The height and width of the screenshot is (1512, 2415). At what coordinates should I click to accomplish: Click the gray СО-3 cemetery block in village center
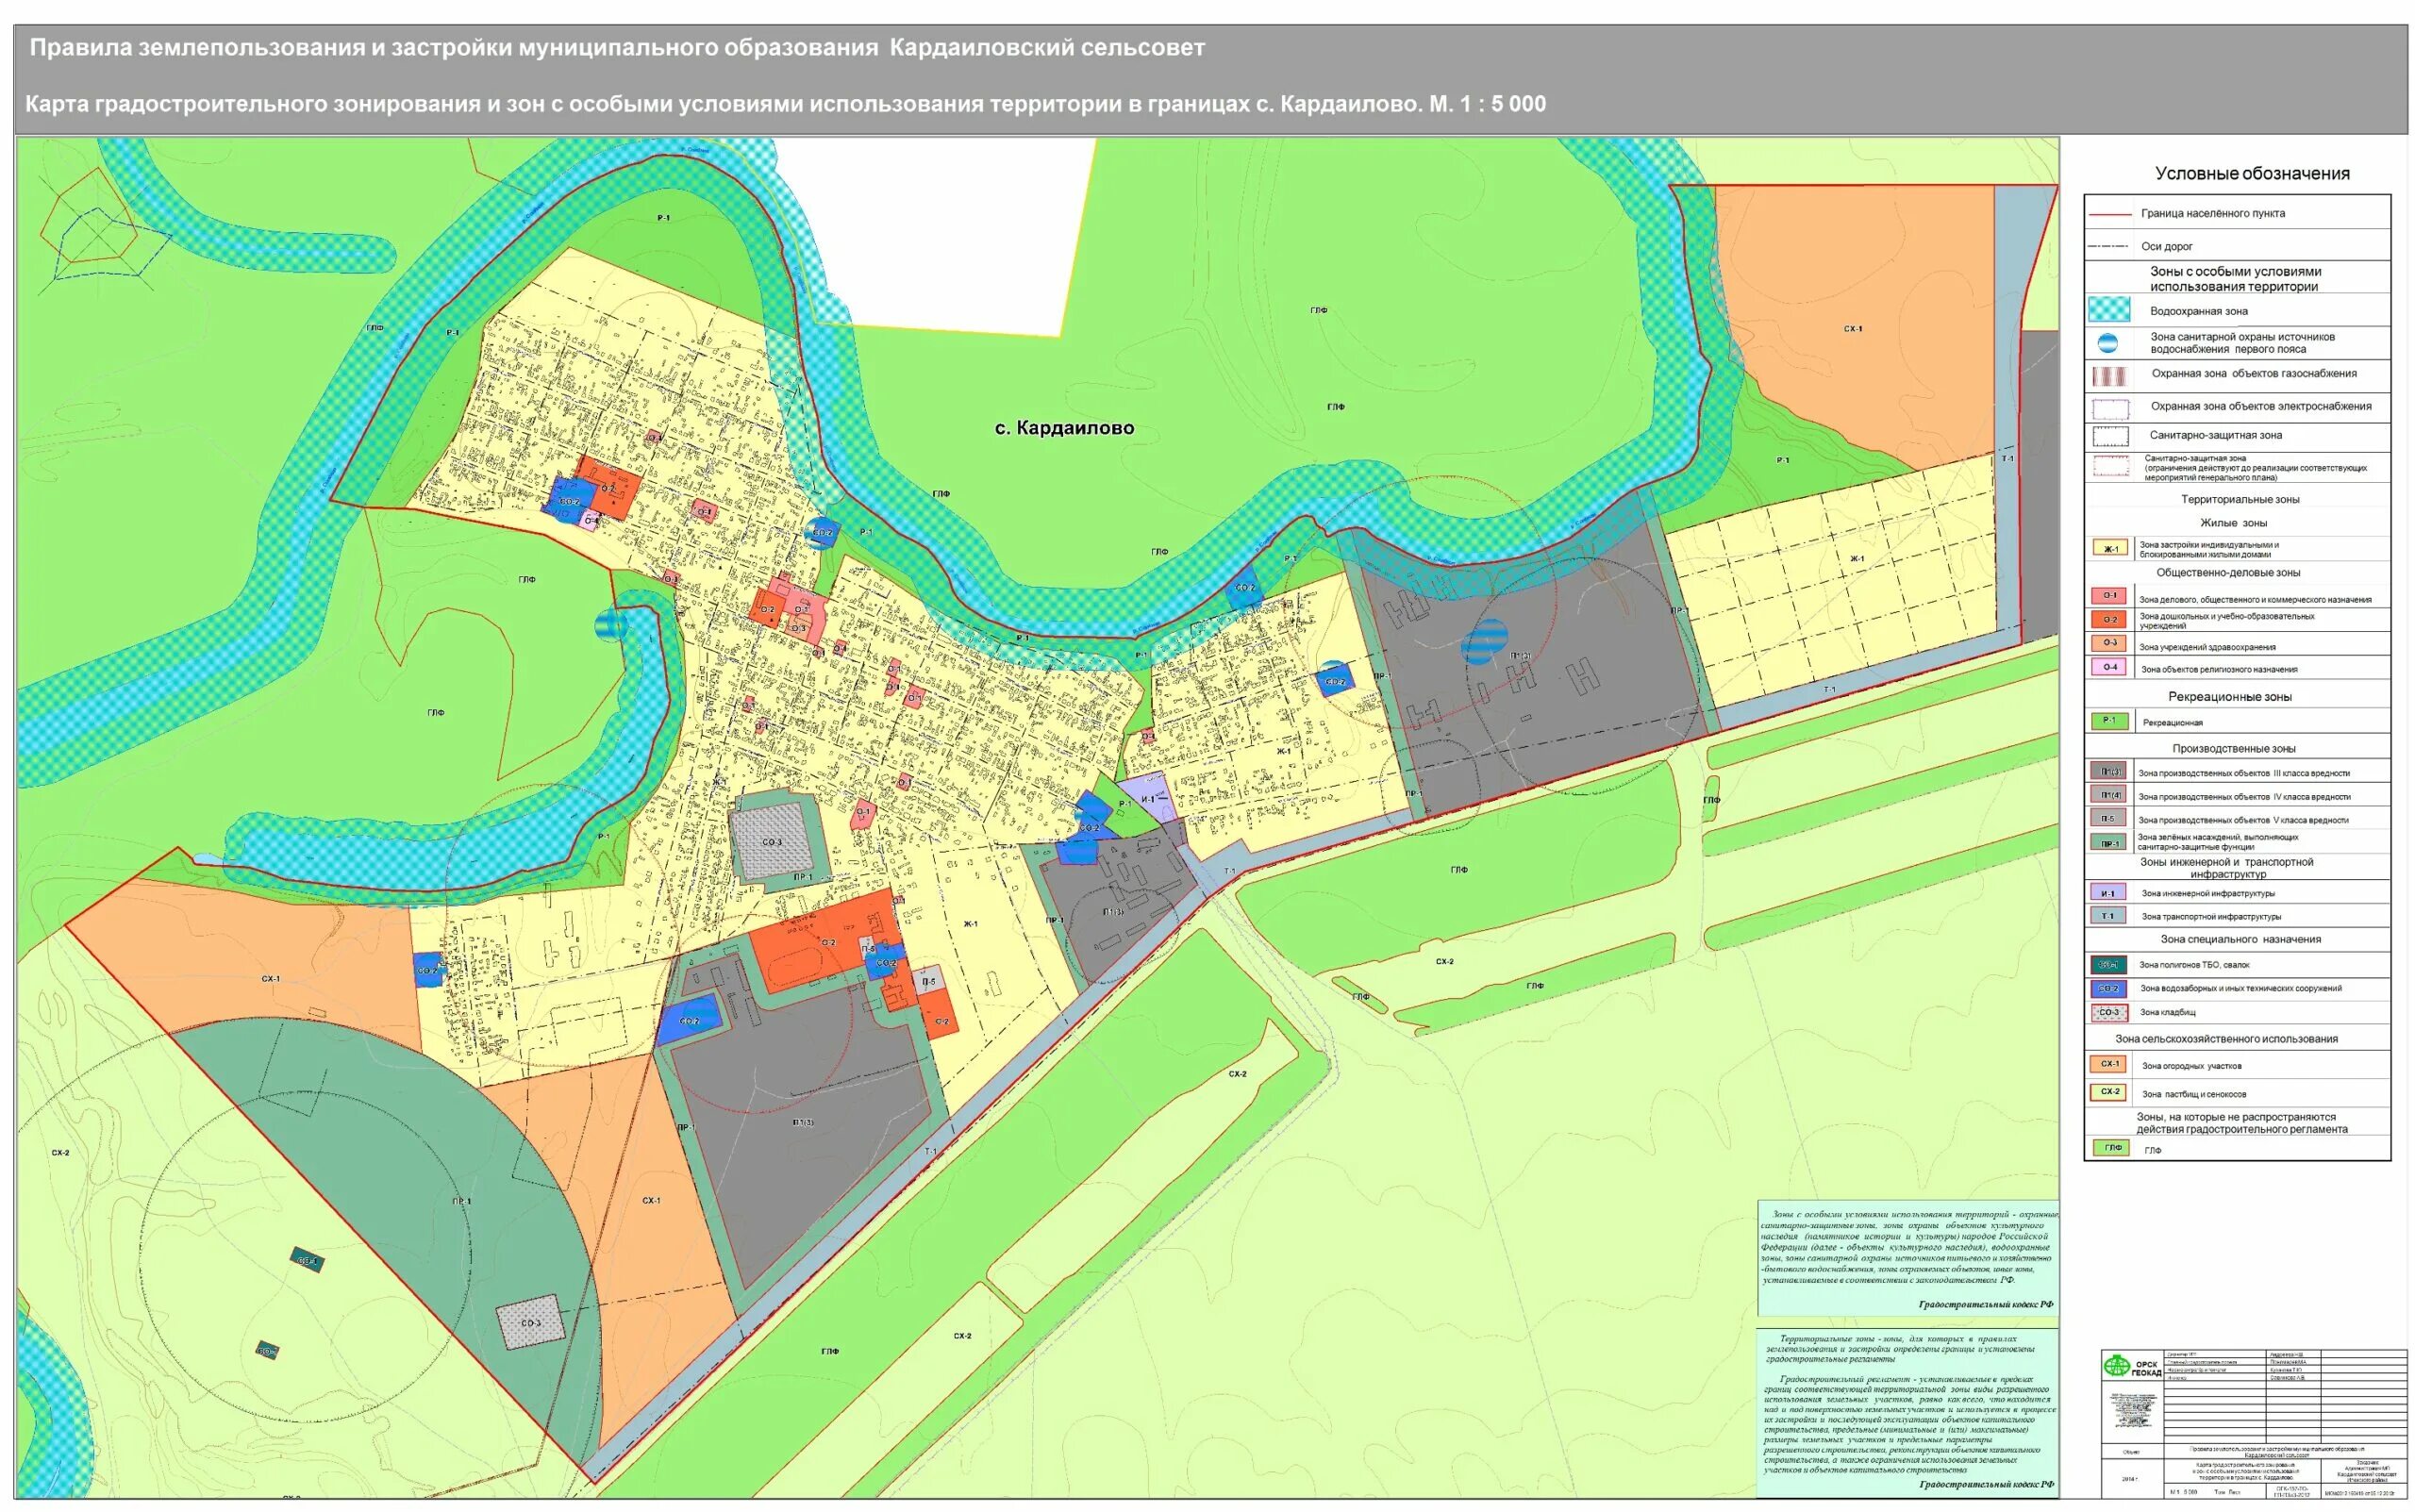click(772, 842)
